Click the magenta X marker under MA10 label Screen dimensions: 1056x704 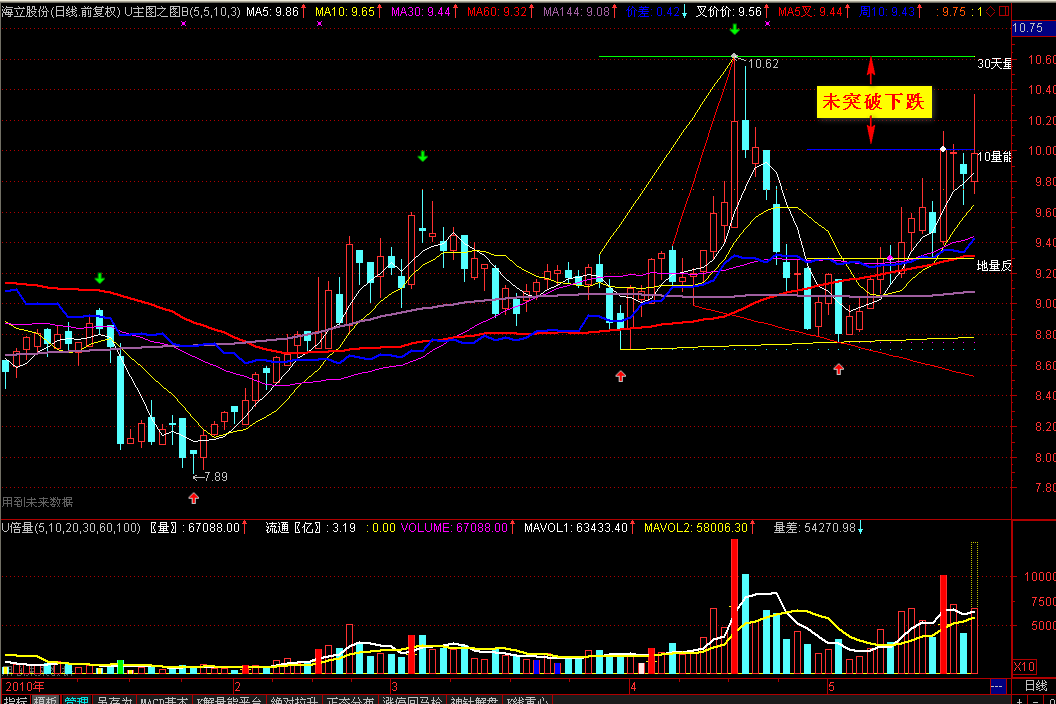319,24
